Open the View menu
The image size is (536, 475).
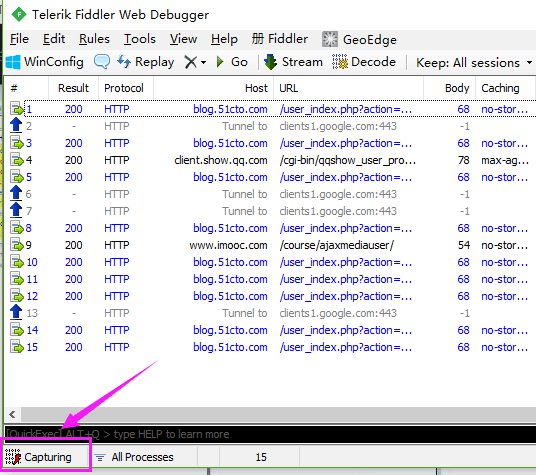(184, 39)
